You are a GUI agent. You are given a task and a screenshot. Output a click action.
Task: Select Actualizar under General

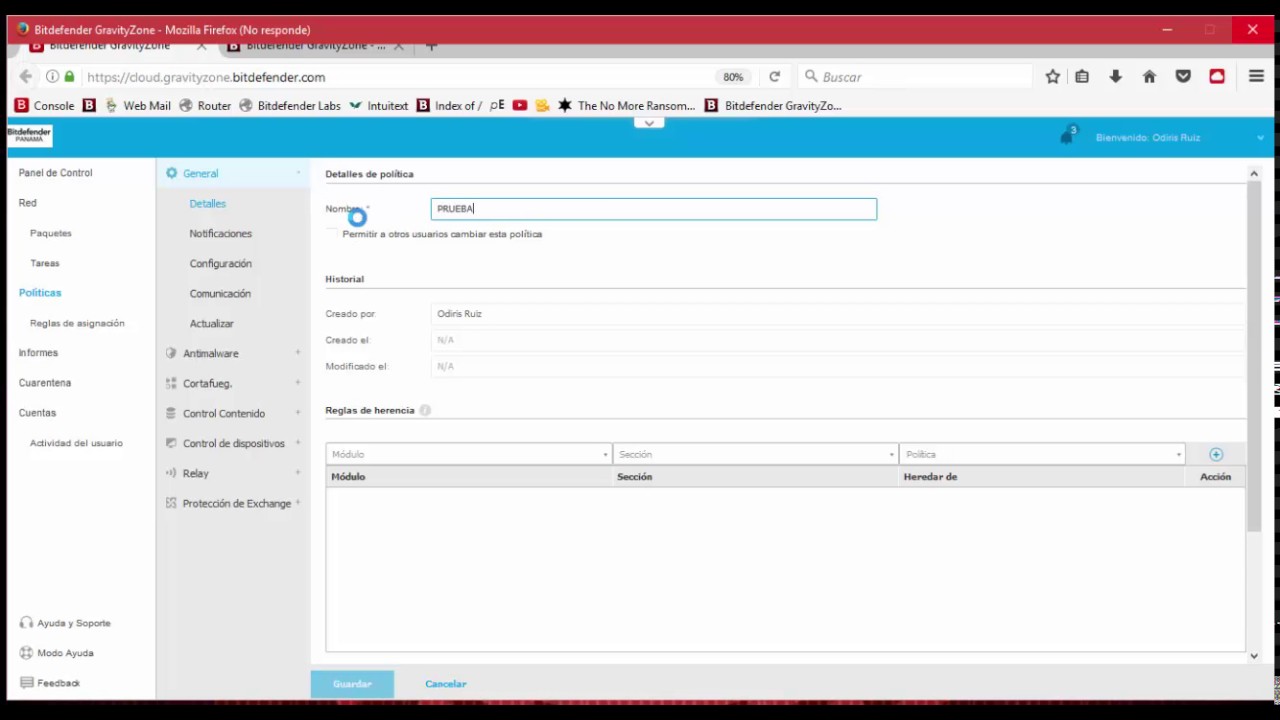[211, 323]
